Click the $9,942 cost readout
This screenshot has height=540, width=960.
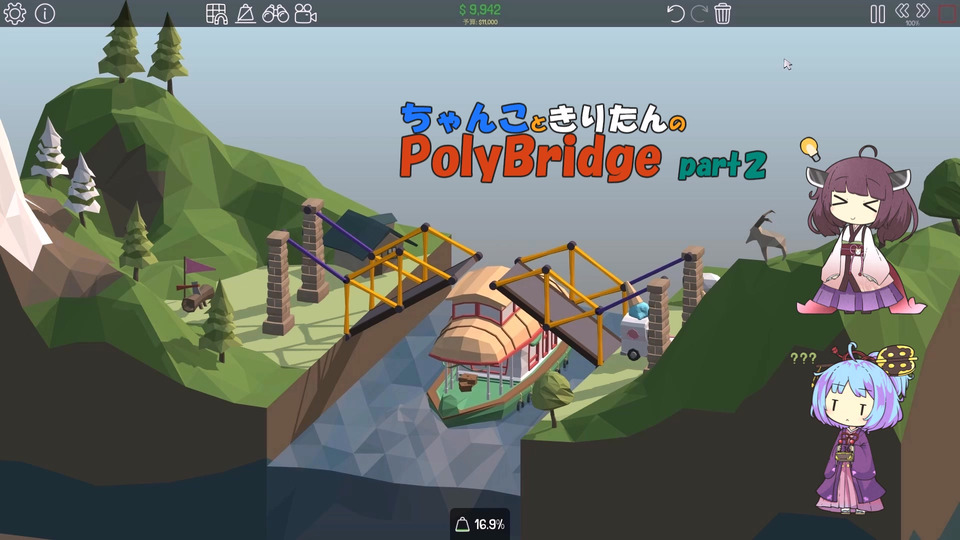480,10
